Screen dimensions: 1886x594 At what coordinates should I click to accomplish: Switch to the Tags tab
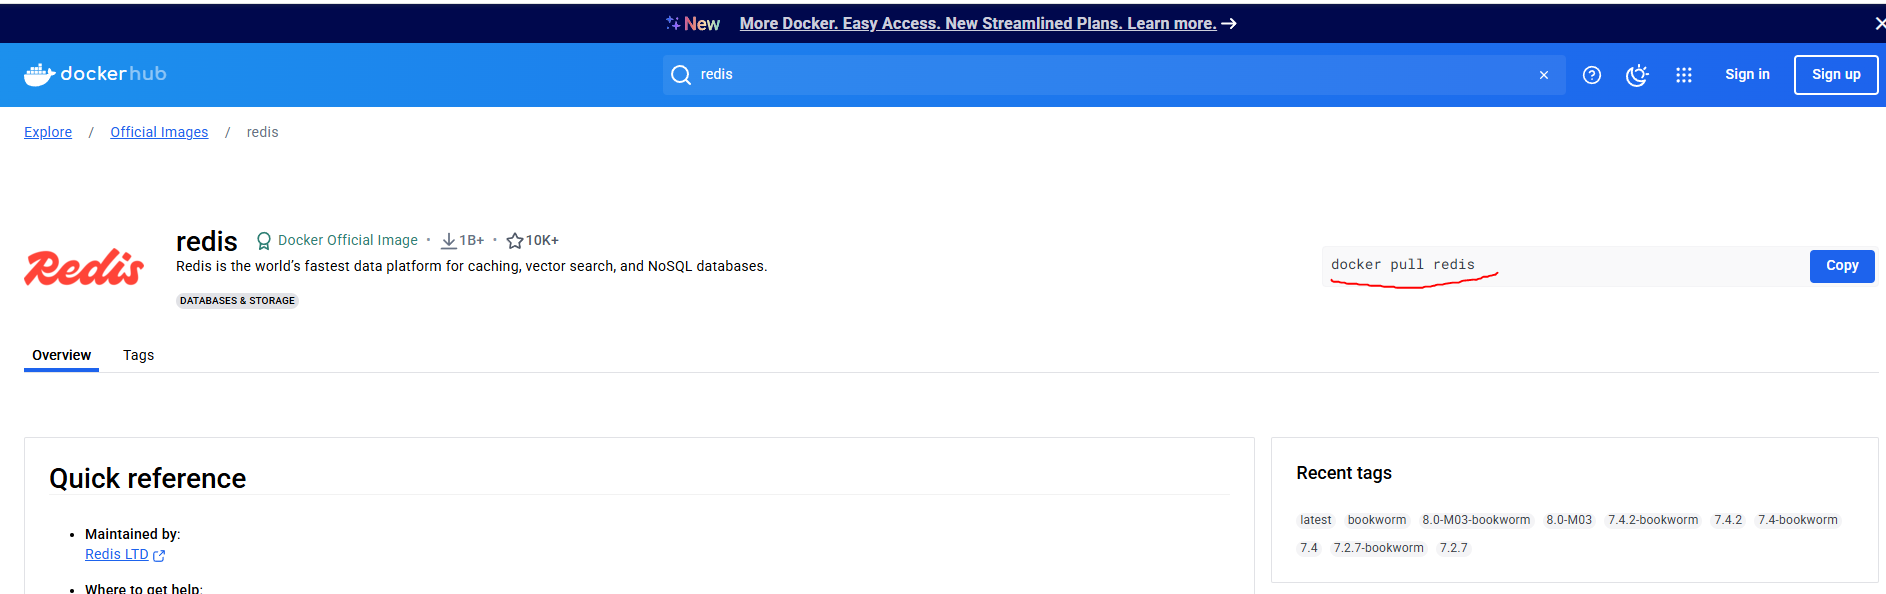[138, 355]
